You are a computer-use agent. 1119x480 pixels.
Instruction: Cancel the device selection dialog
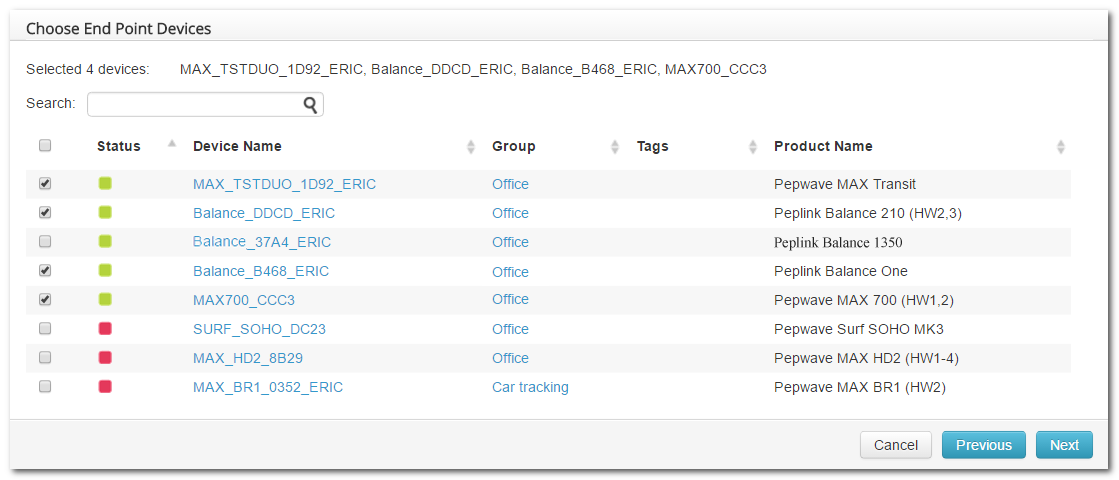tap(895, 445)
